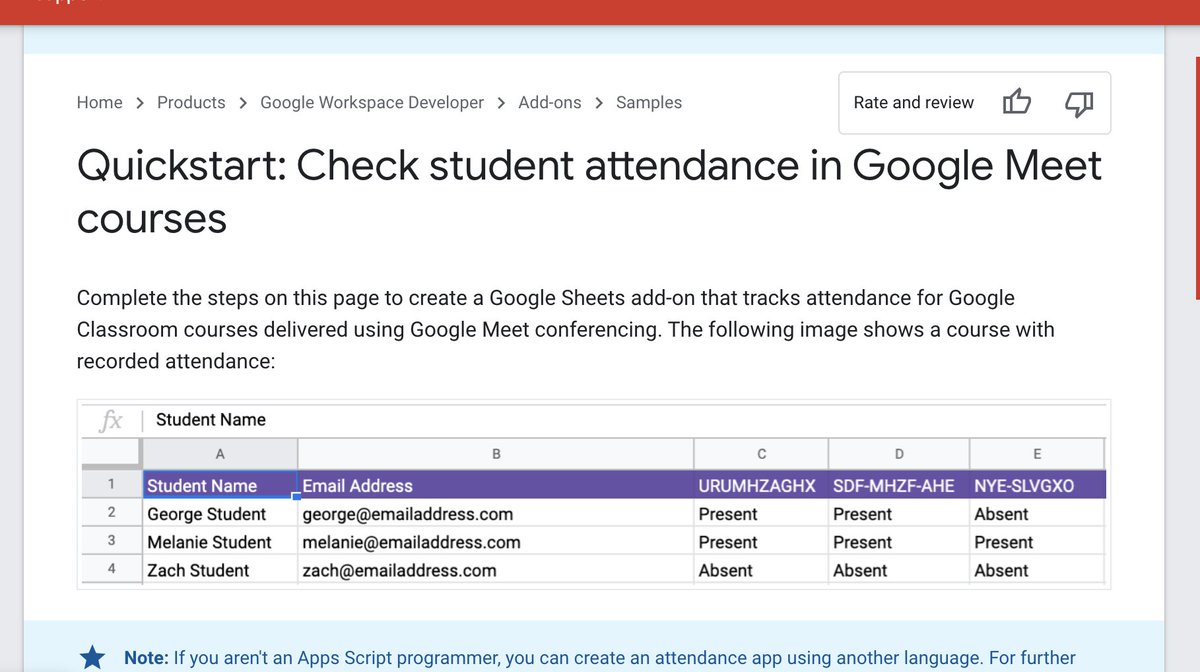
Task: Click column A header in sheet image
Action: pyautogui.click(x=220, y=454)
